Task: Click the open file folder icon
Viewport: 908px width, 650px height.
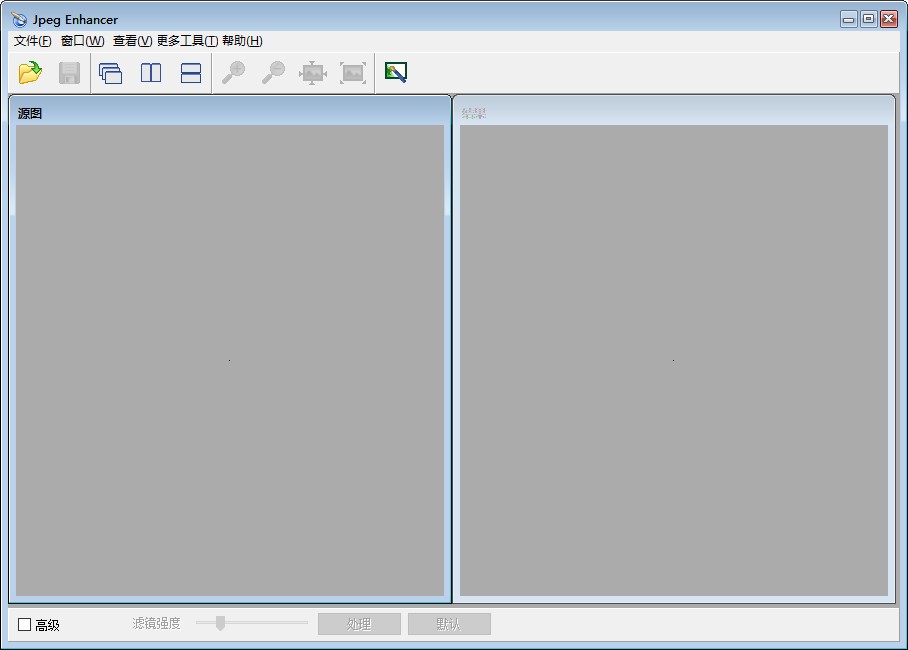Action: (30, 73)
